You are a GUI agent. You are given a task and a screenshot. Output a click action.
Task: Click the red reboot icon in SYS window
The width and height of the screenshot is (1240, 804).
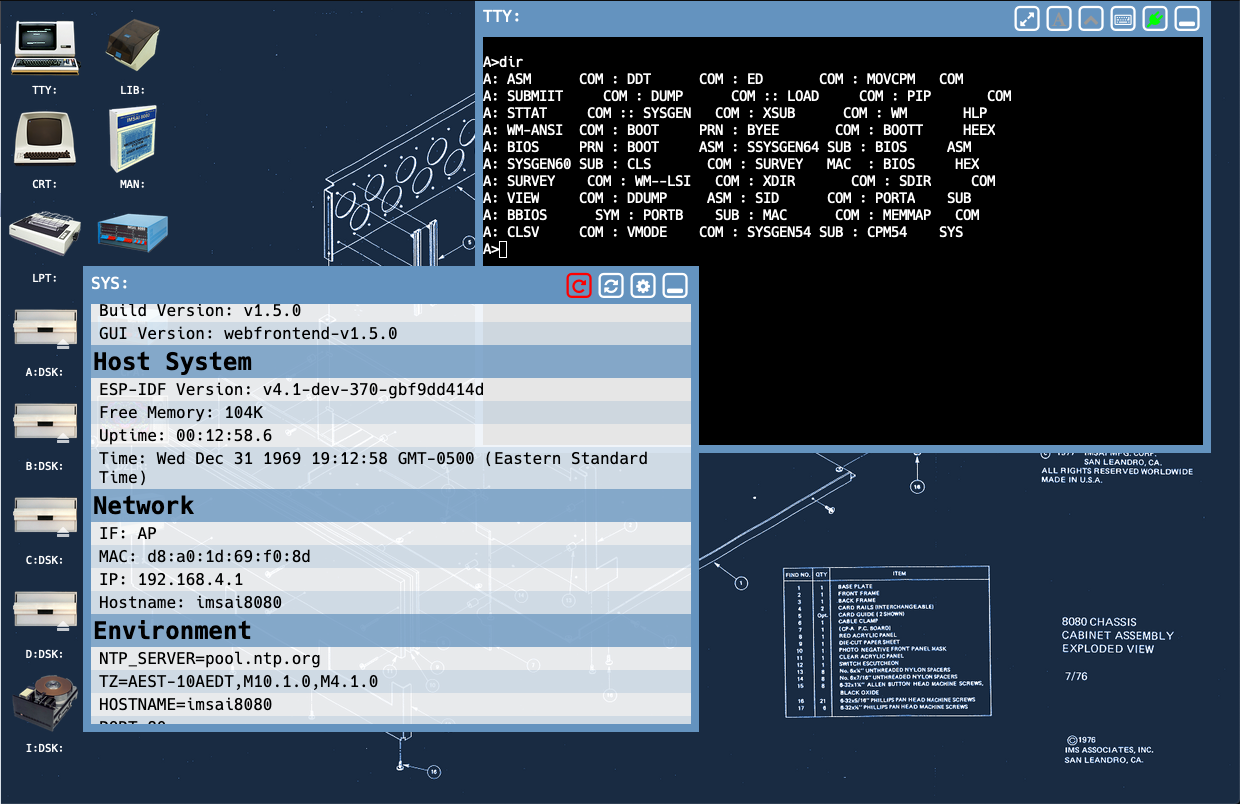[x=579, y=286]
